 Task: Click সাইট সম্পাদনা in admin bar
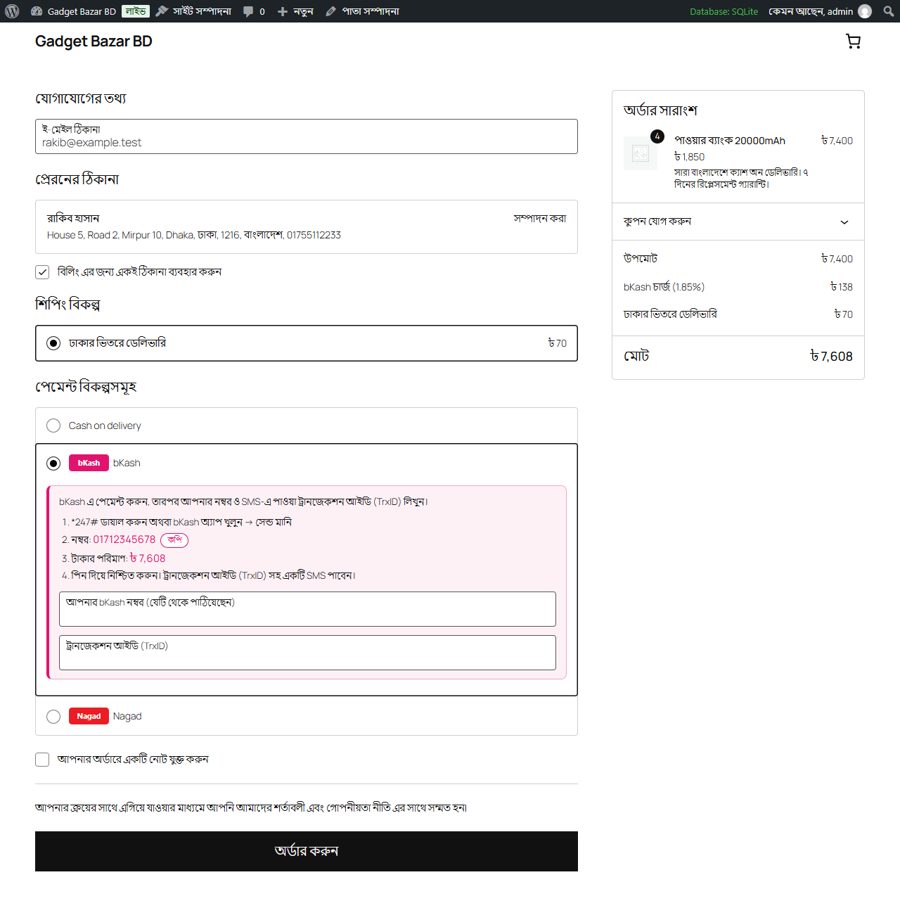(x=194, y=11)
